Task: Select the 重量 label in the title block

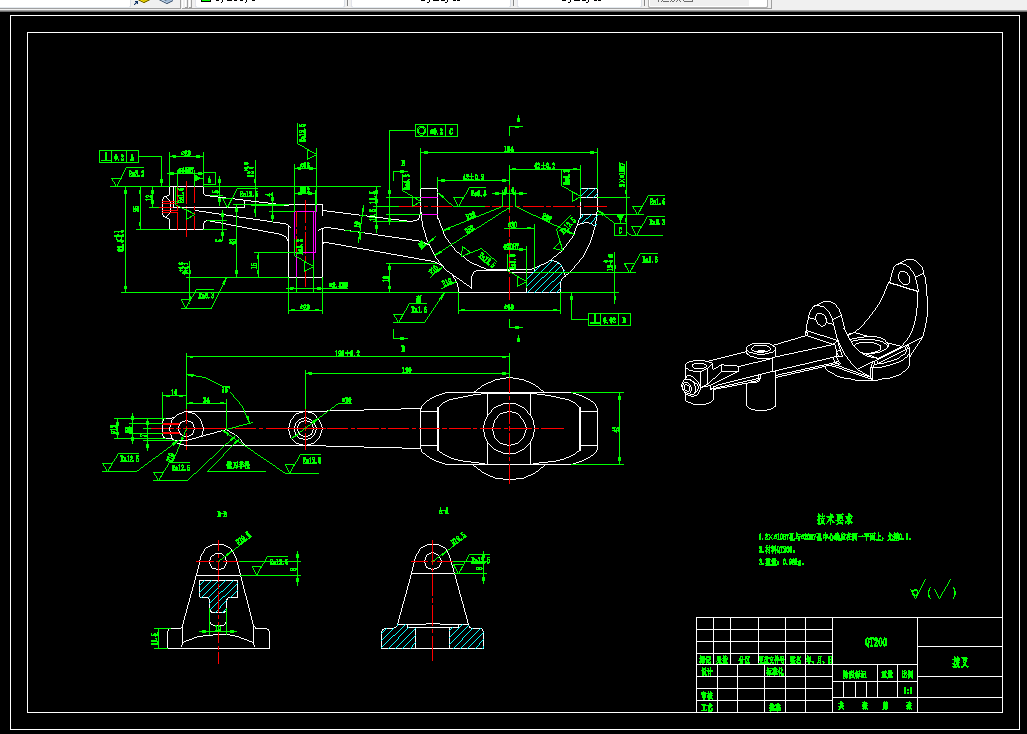Action: [x=887, y=674]
